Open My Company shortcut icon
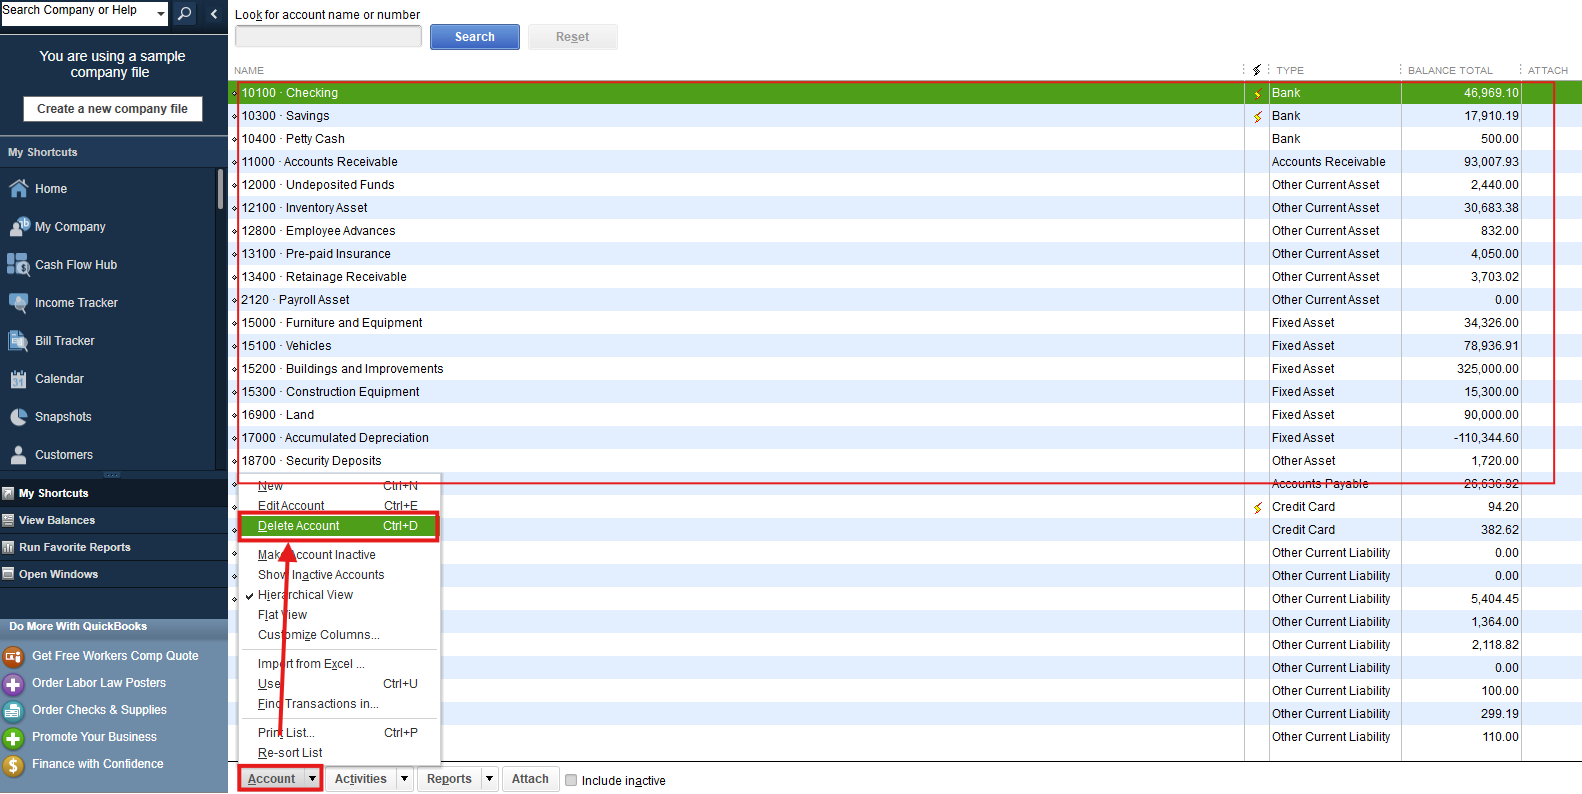Screen dimensions: 1582x794 (18, 227)
